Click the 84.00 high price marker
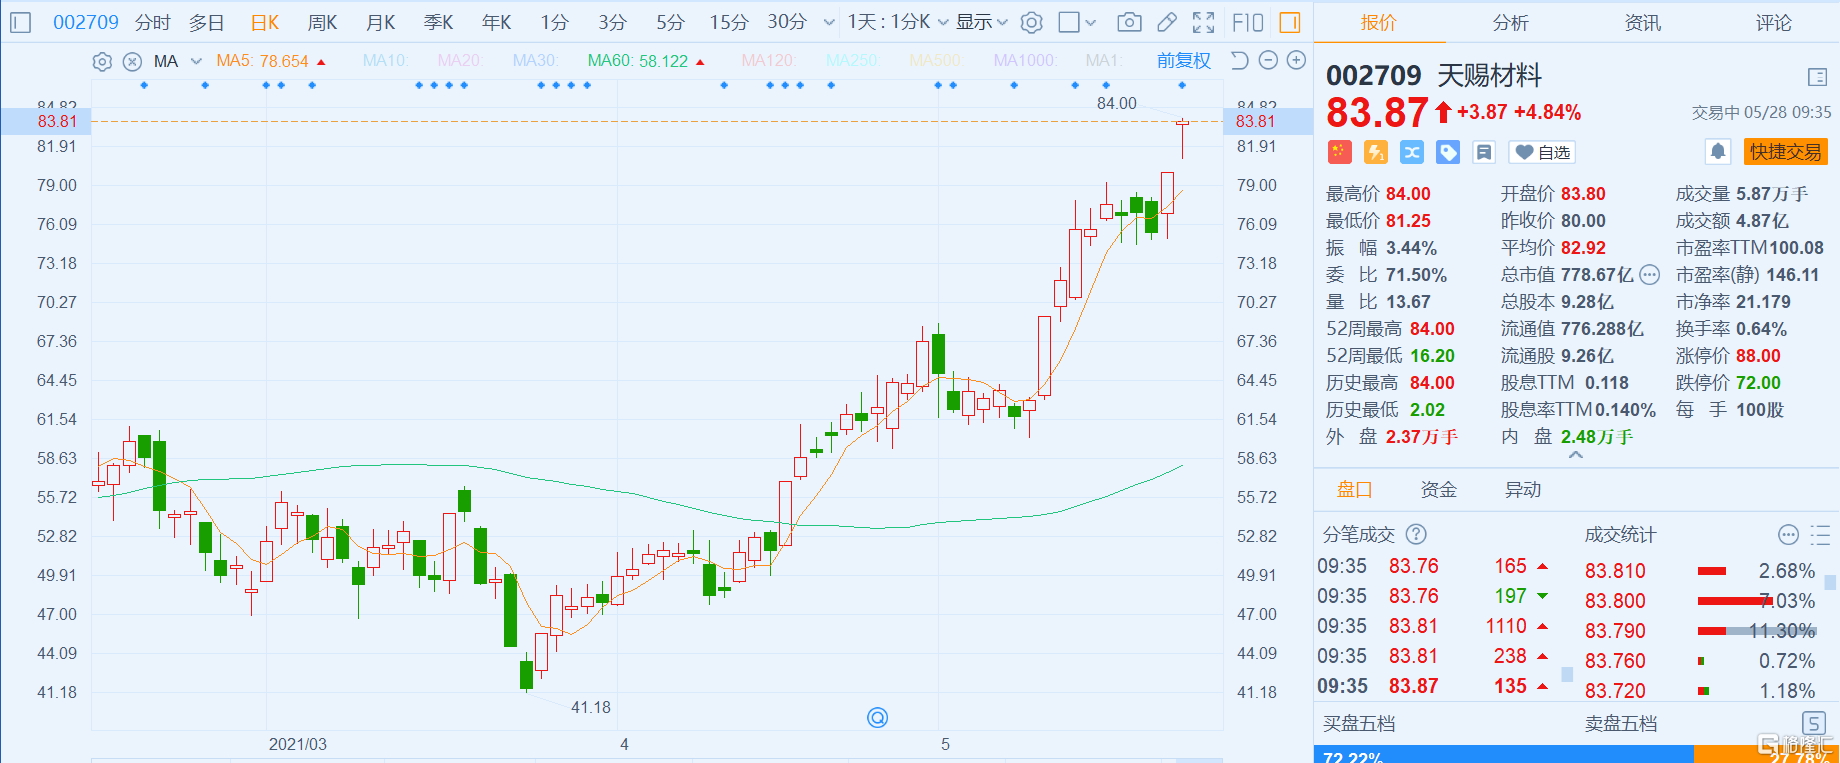1840x763 pixels. (1116, 103)
